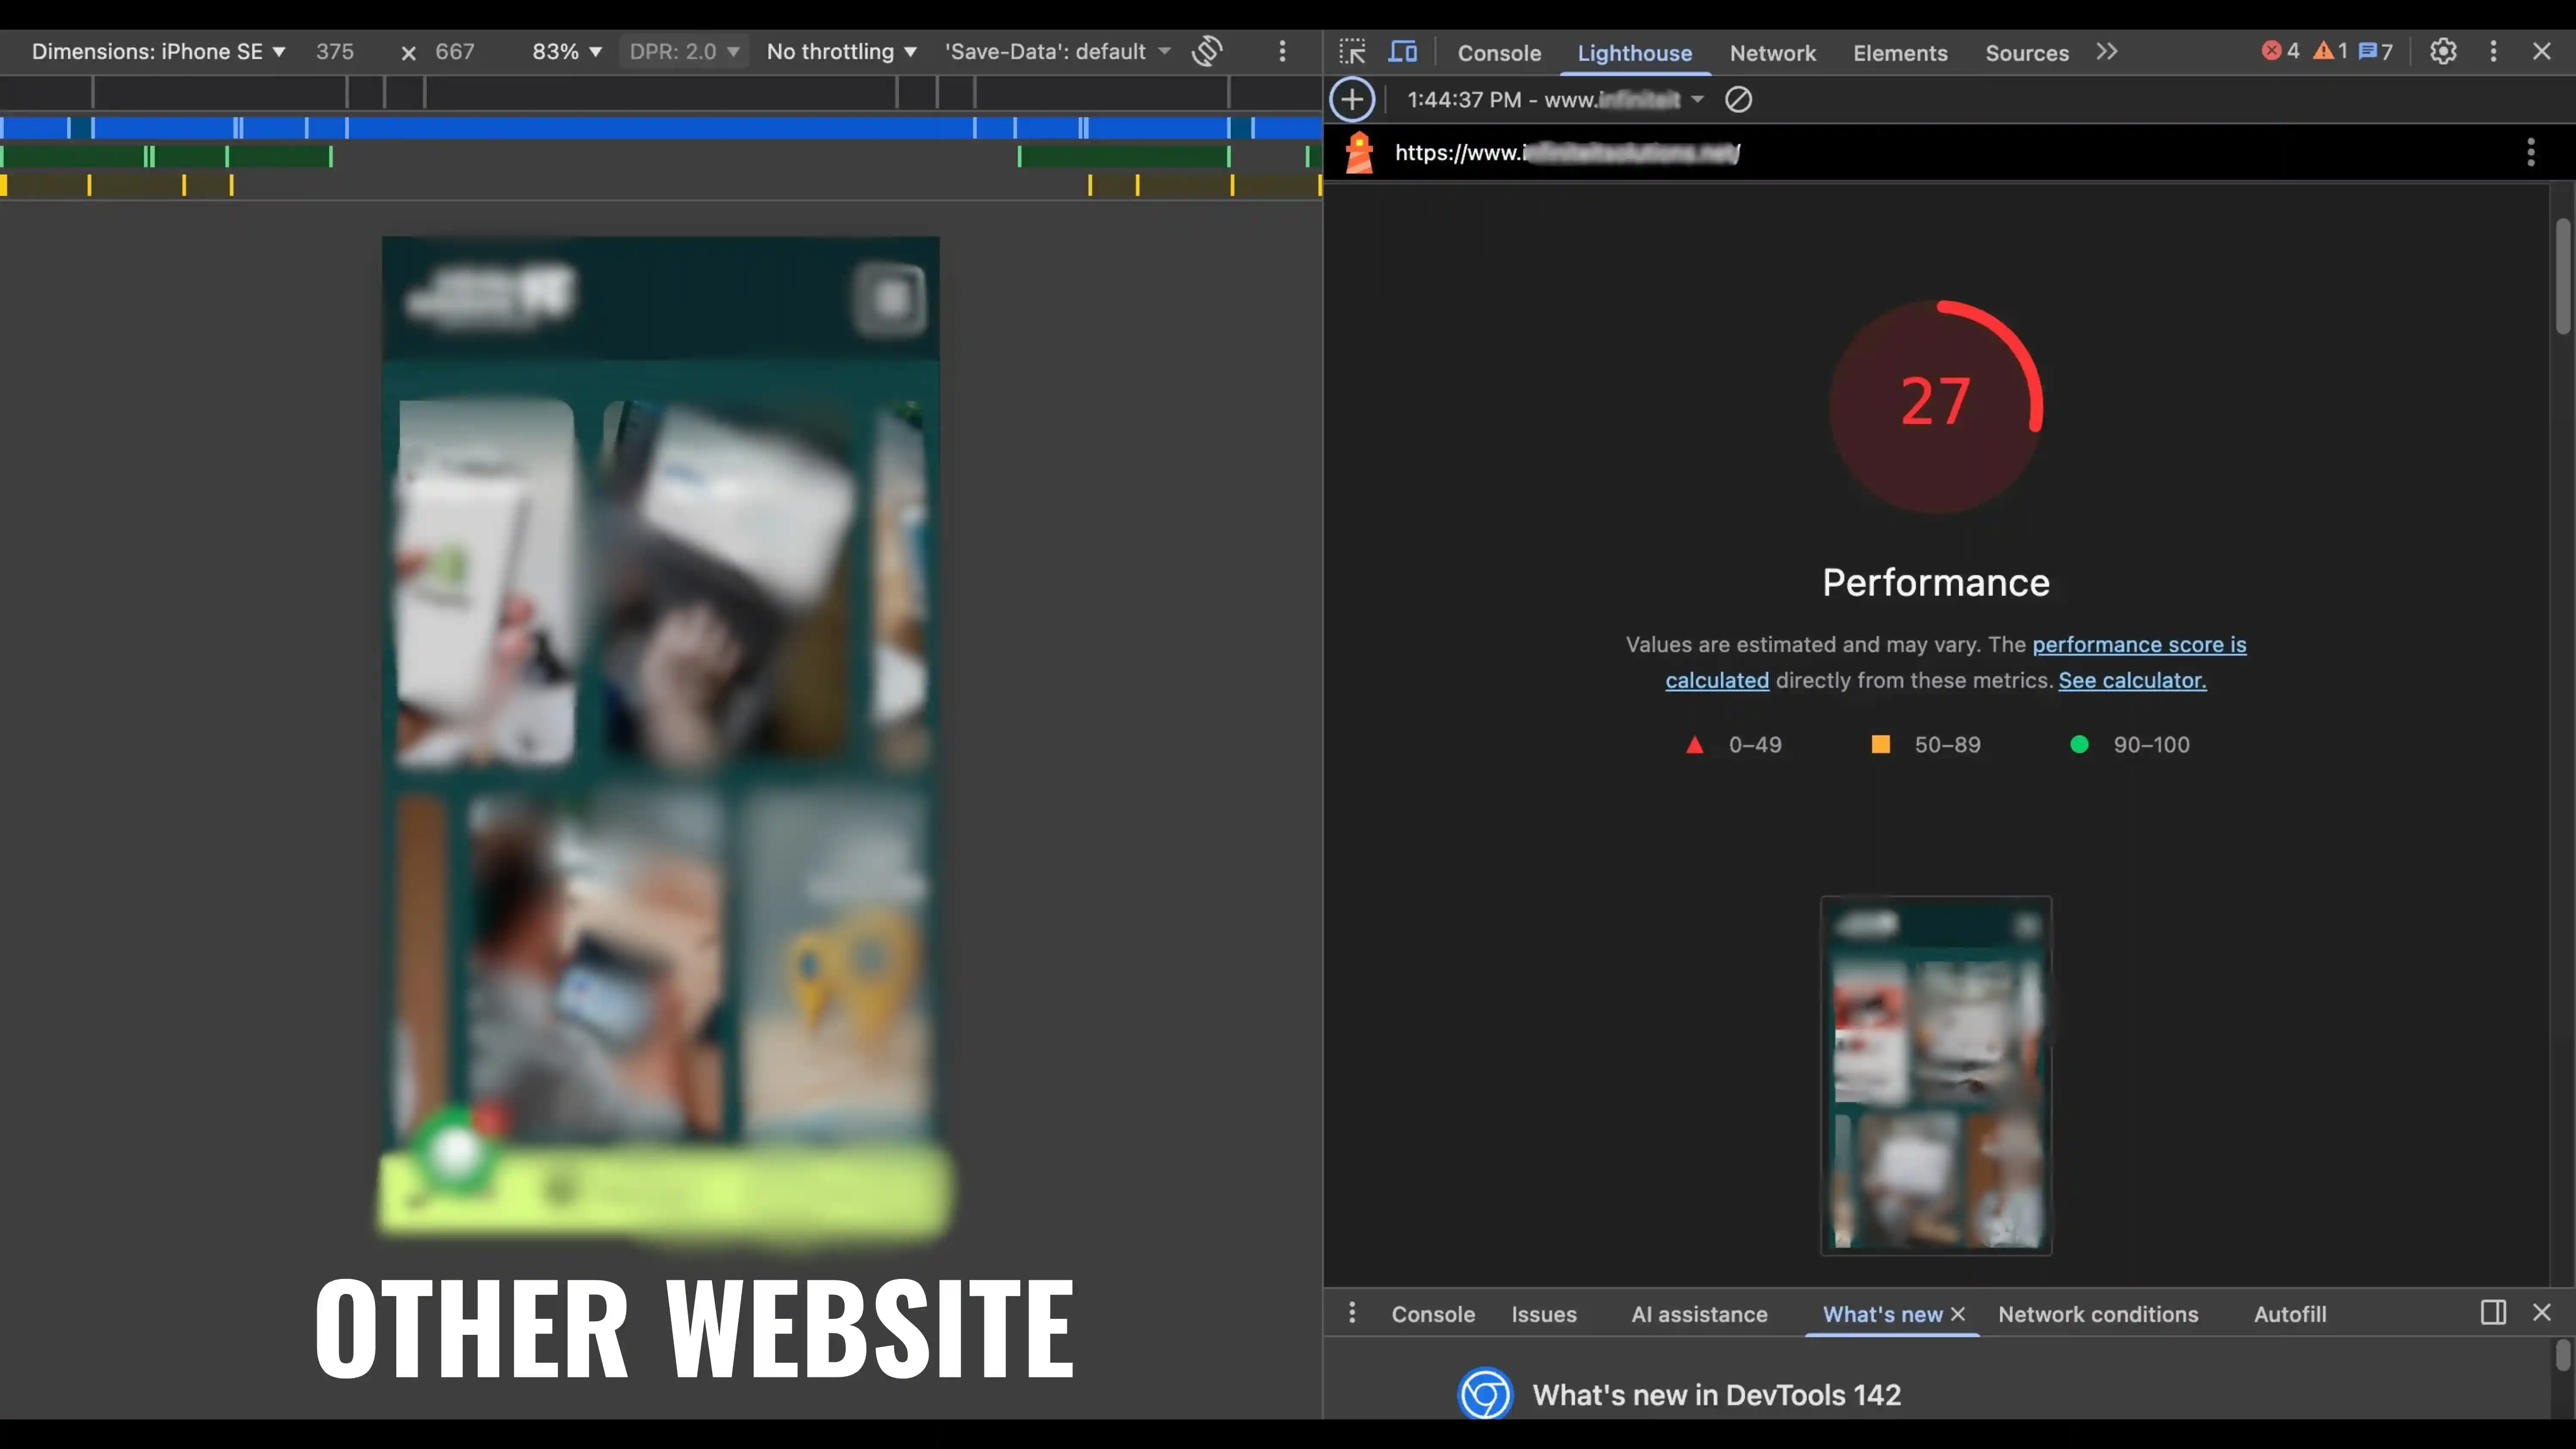Open the page screenshot thumbnail in the report

point(1935,1075)
